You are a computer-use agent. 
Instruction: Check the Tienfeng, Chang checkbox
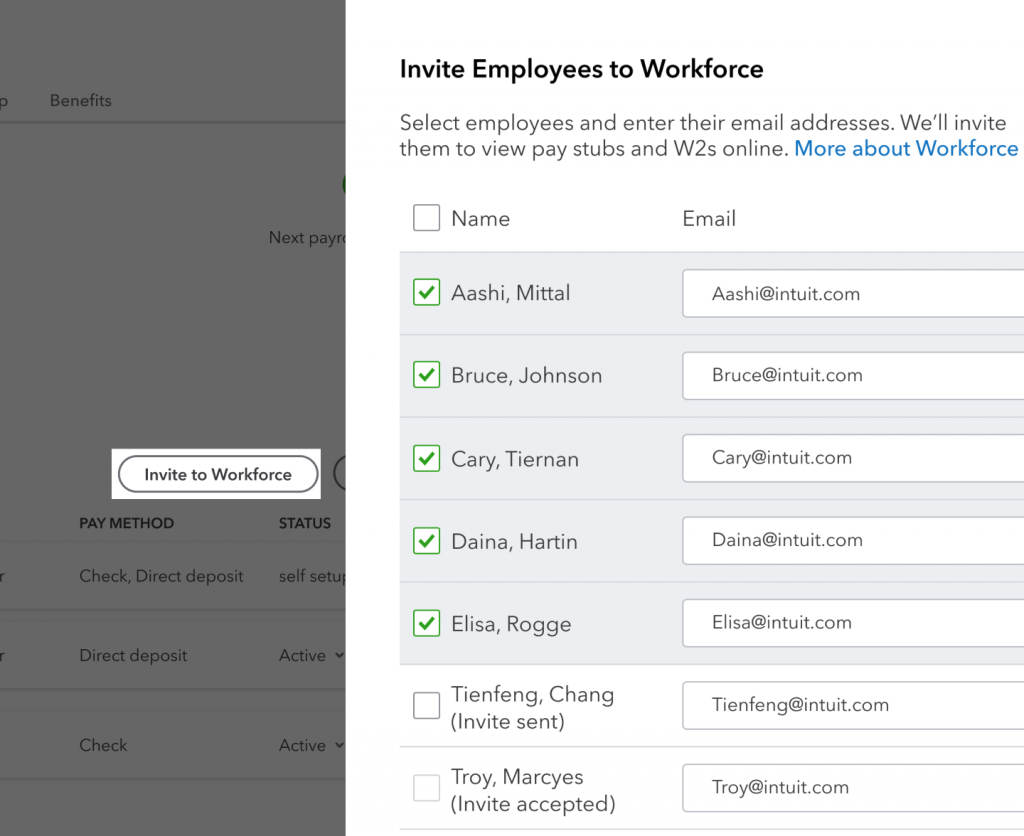click(426, 705)
